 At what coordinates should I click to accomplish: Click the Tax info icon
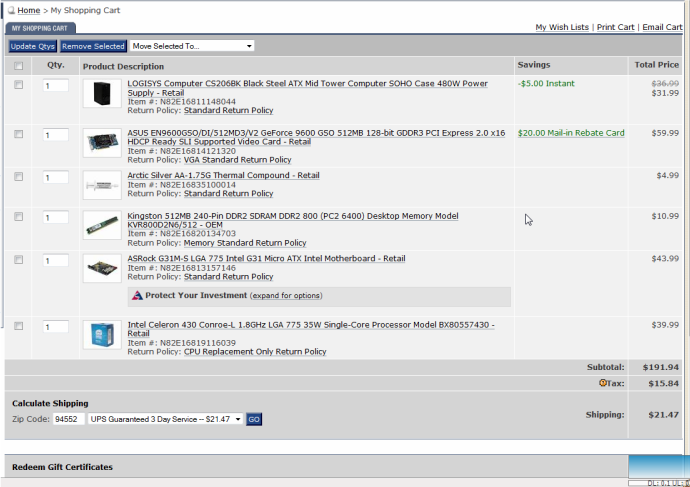pyautogui.click(x=602, y=383)
